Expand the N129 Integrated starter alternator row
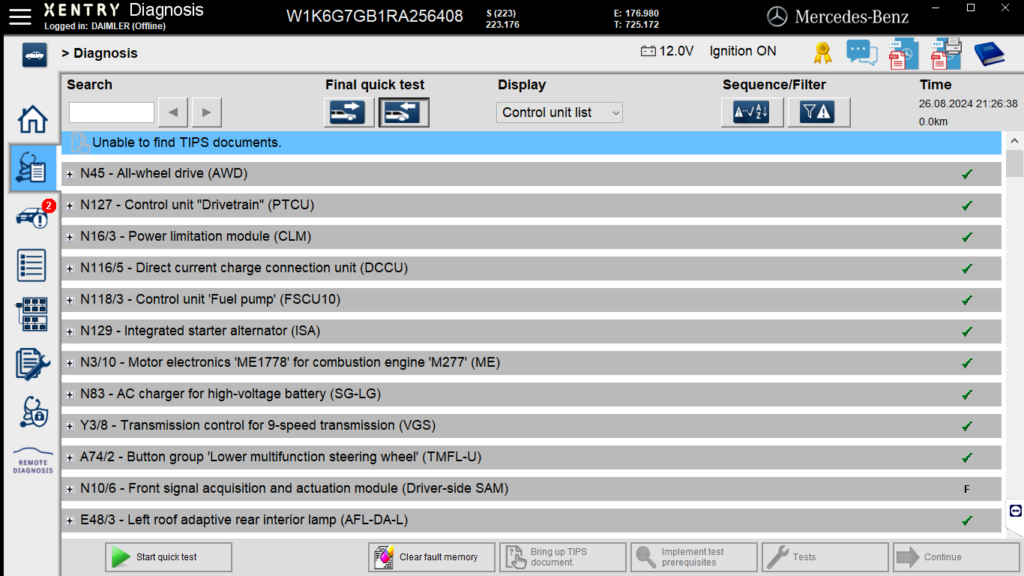The width and height of the screenshot is (1024, 576). click(70, 331)
